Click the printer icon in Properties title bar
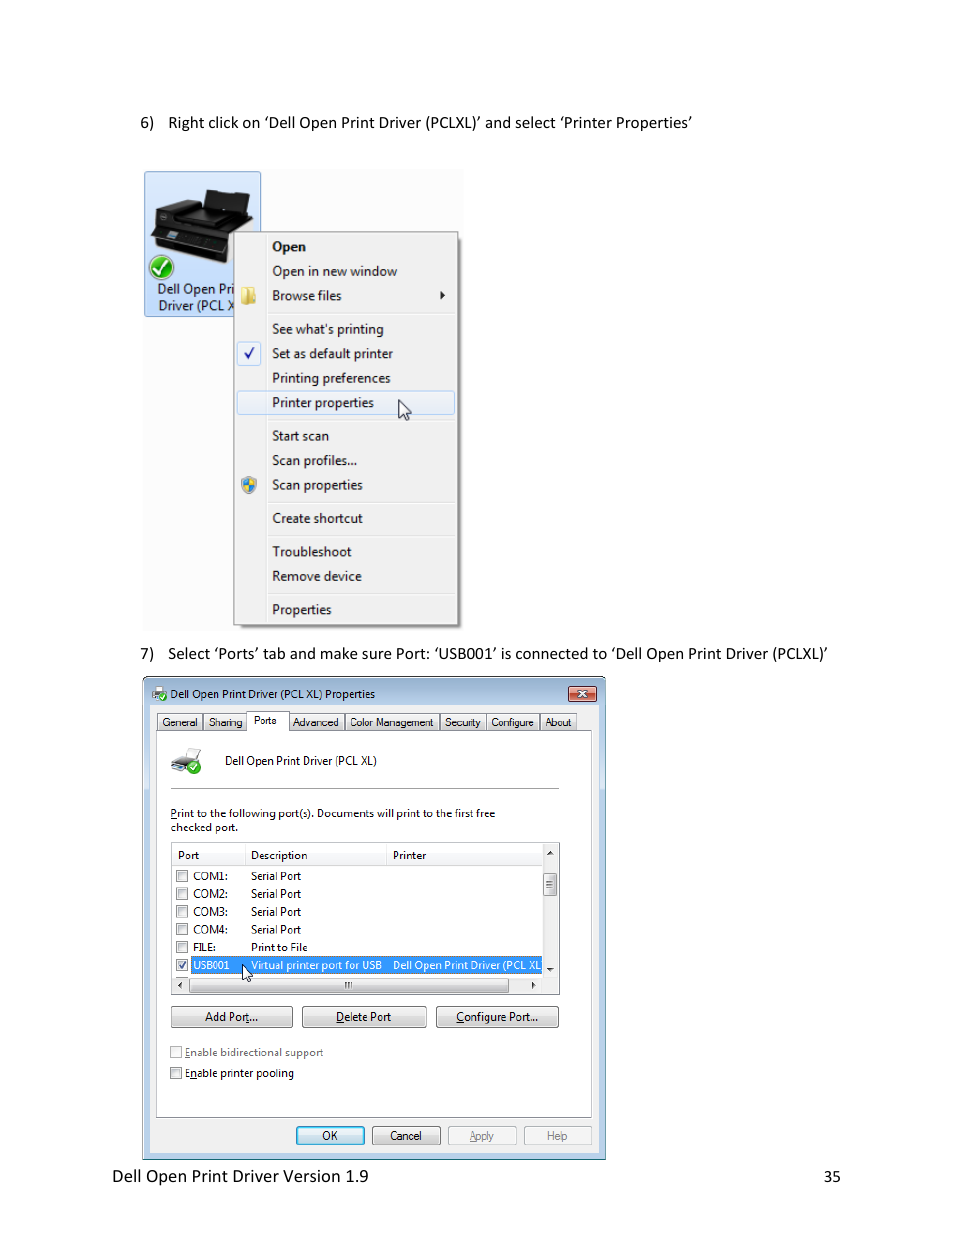This screenshot has width=954, height=1235. click(x=159, y=694)
